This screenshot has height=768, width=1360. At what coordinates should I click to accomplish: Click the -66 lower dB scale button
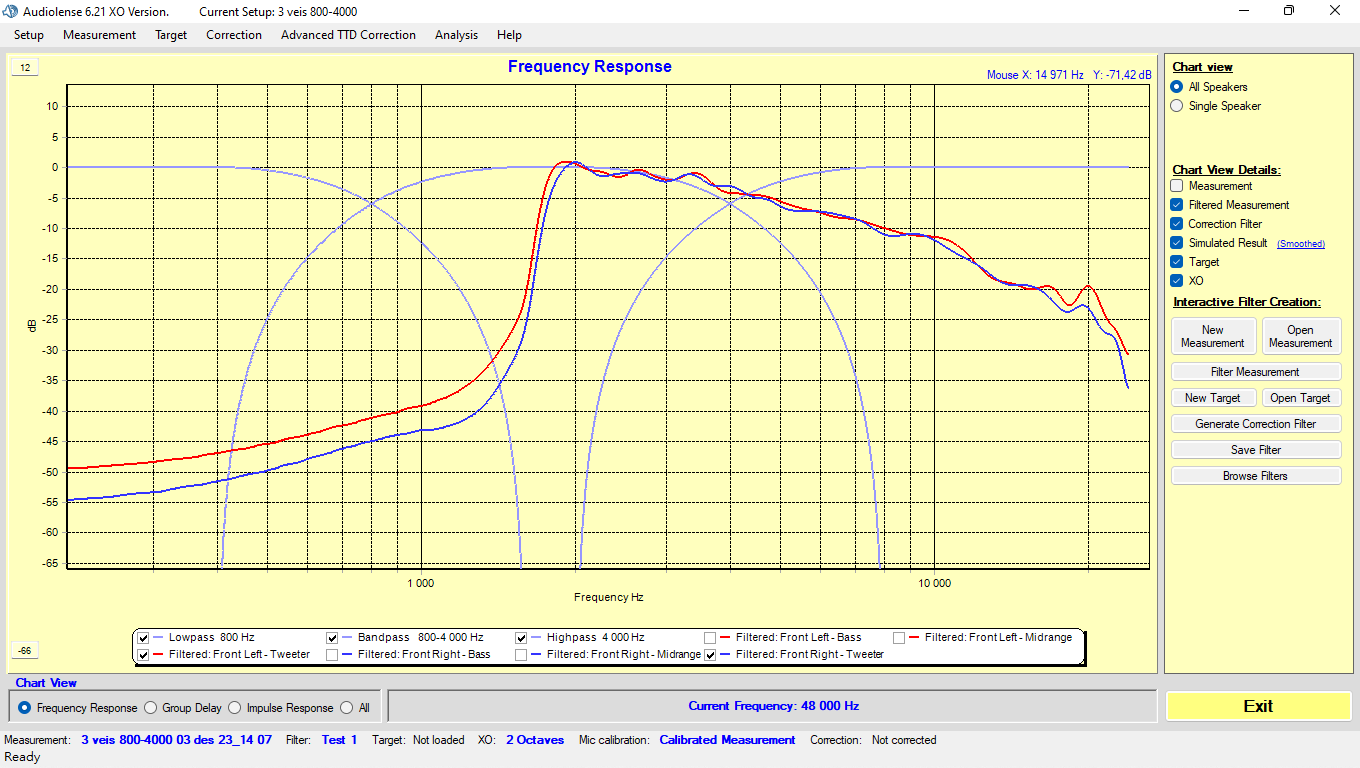coord(25,651)
